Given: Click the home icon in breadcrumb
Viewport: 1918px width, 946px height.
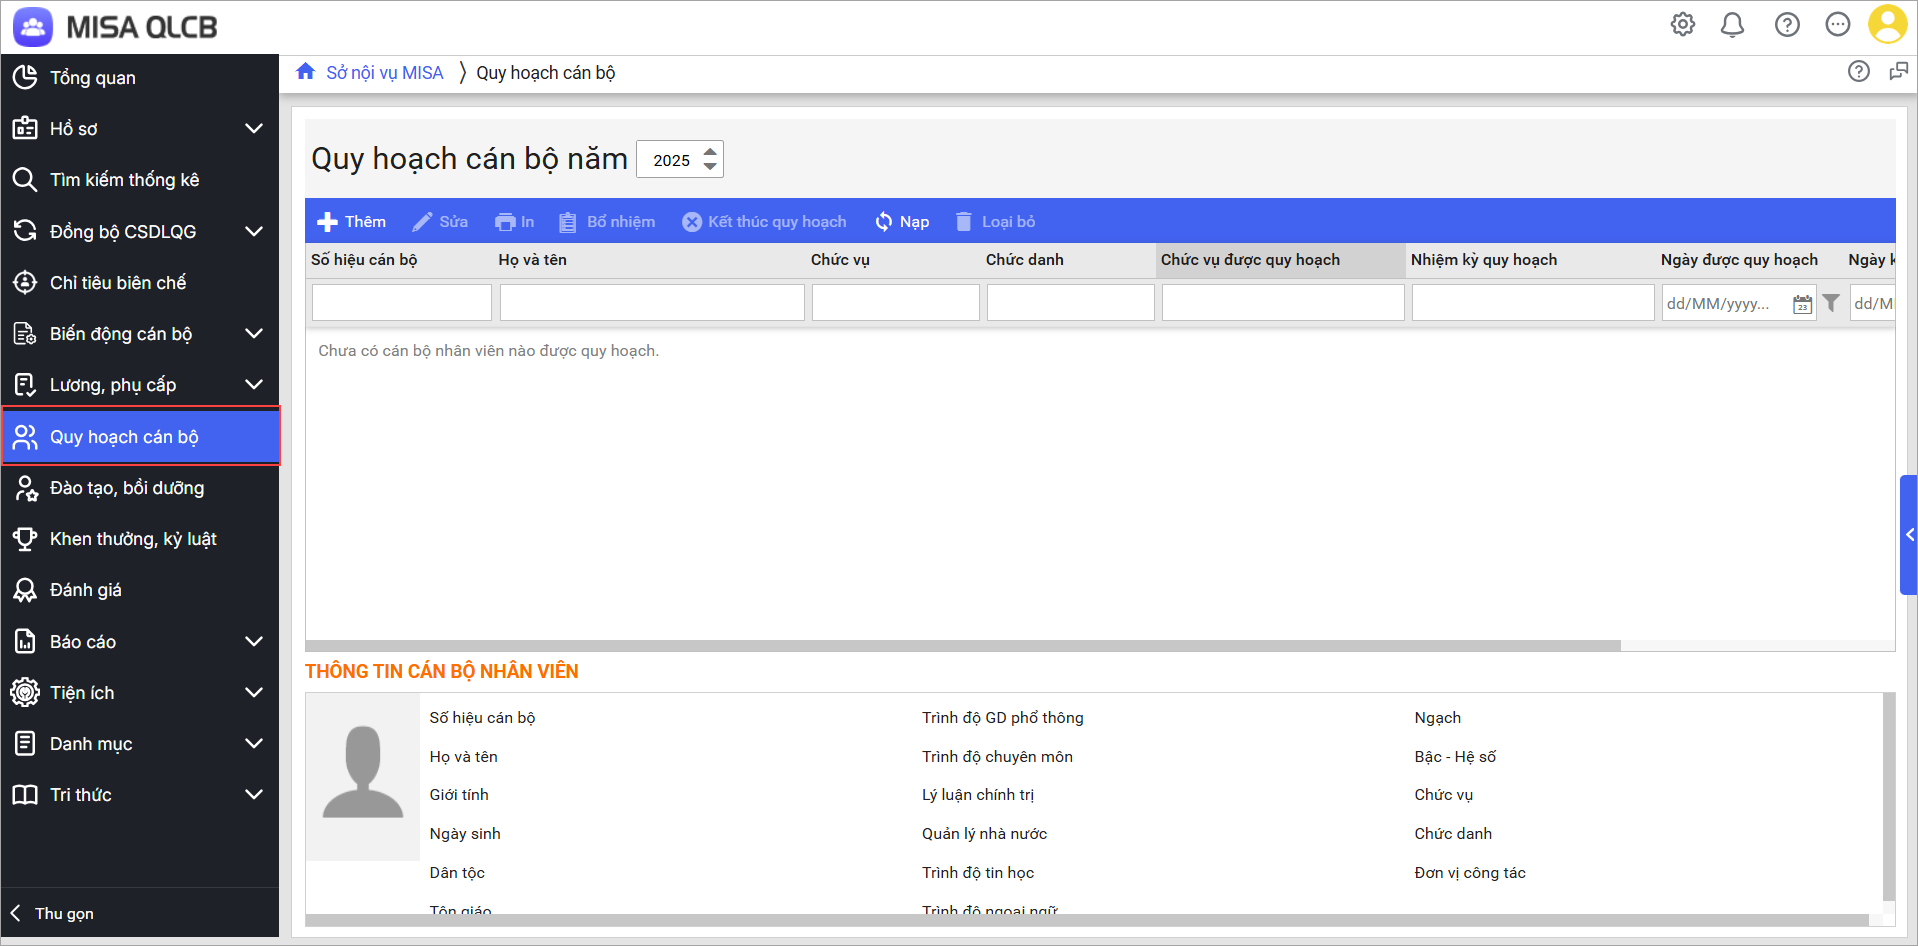Looking at the screenshot, I should [306, 72].
